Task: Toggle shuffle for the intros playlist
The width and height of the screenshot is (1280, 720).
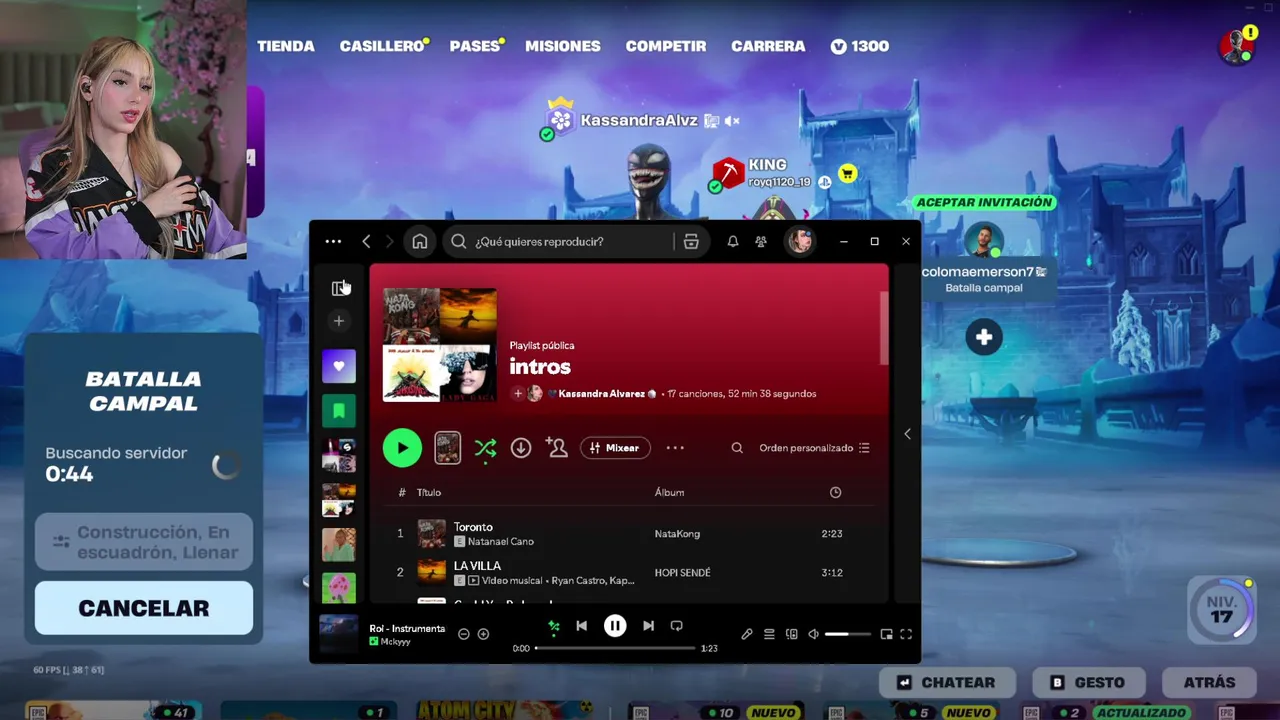Action: click(485, 448)
